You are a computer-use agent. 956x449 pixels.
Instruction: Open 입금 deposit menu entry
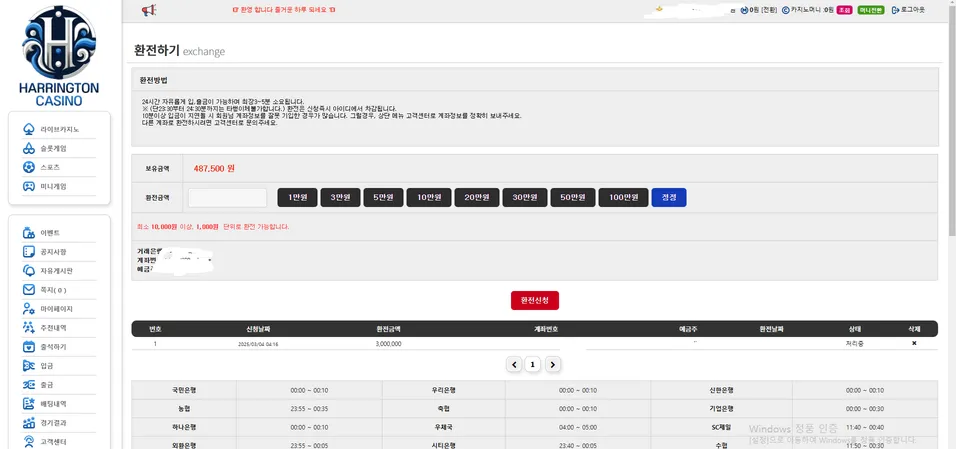point(46,366)
